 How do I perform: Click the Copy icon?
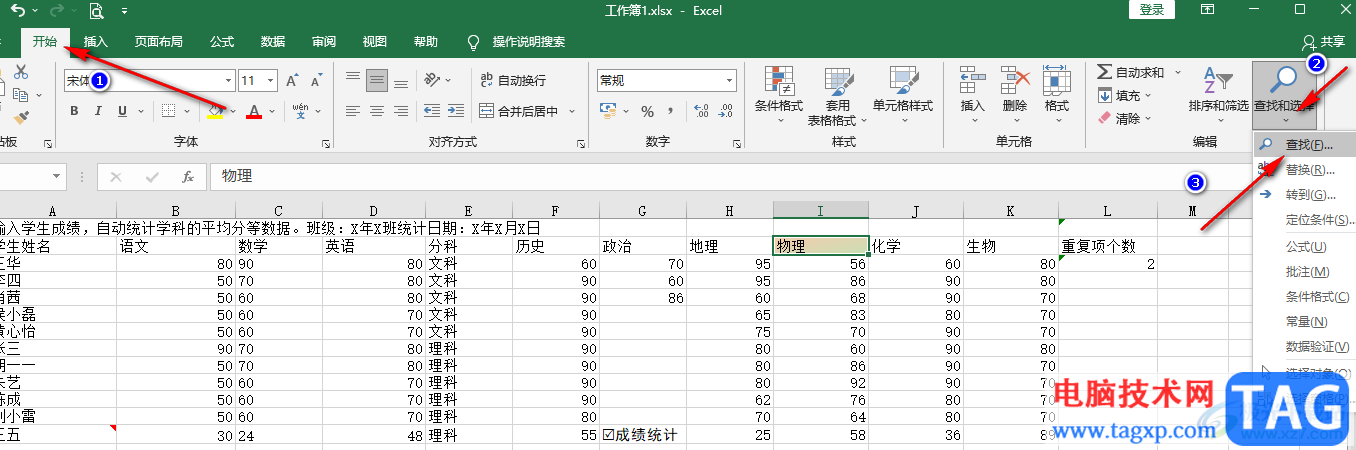click(21, 95)
